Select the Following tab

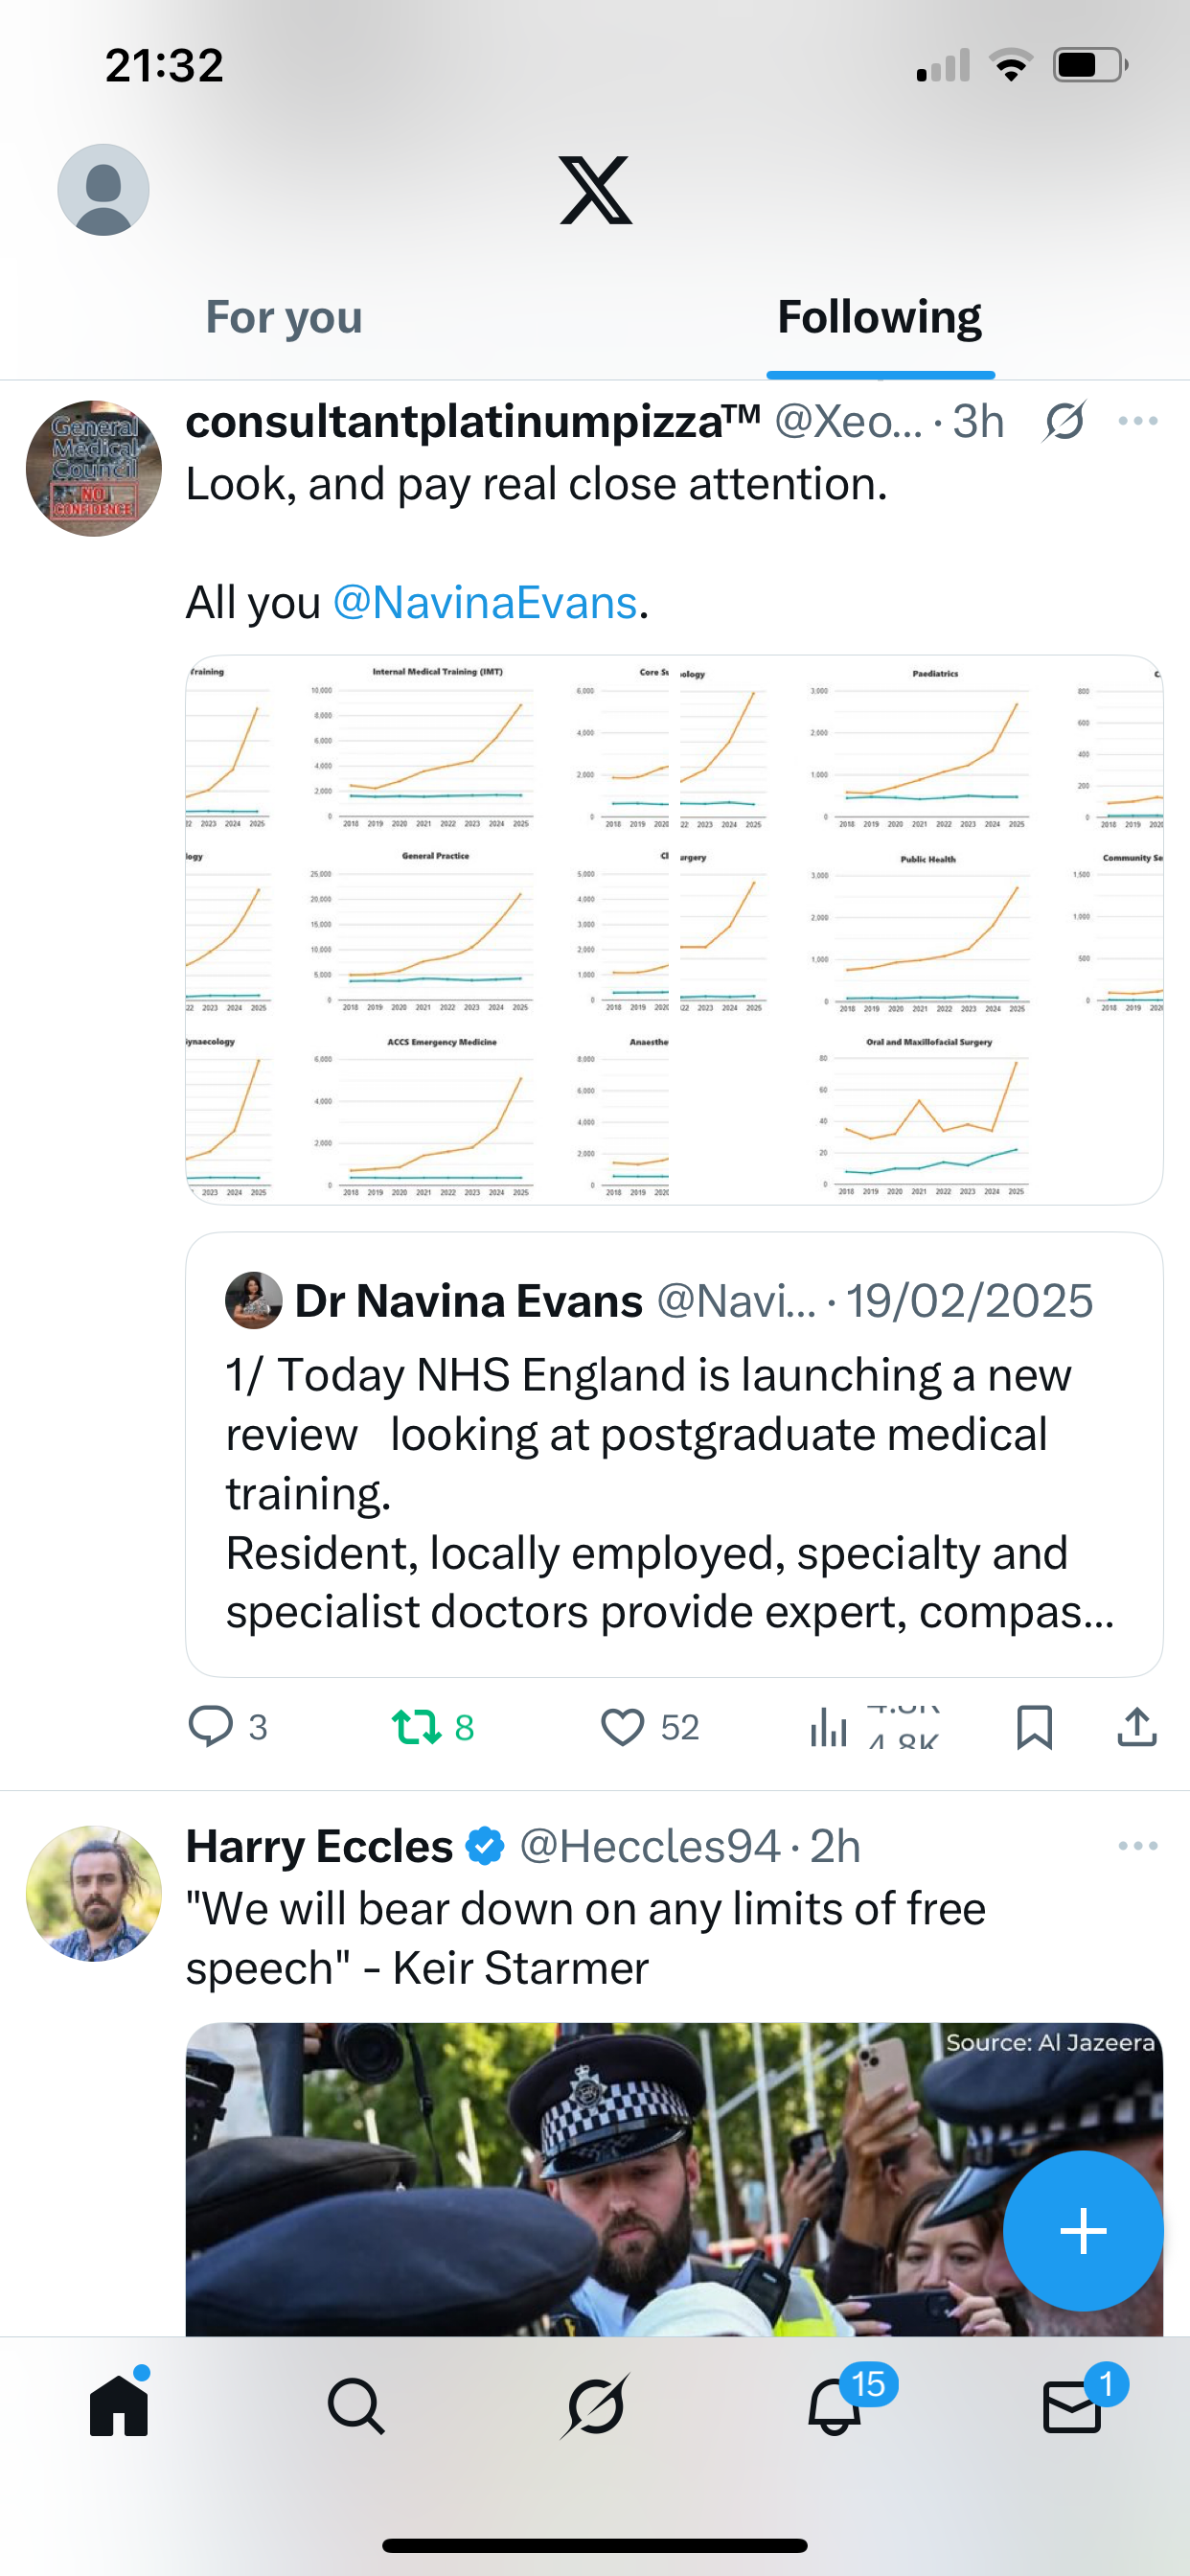pyautogui.click(x=879, y=317)
